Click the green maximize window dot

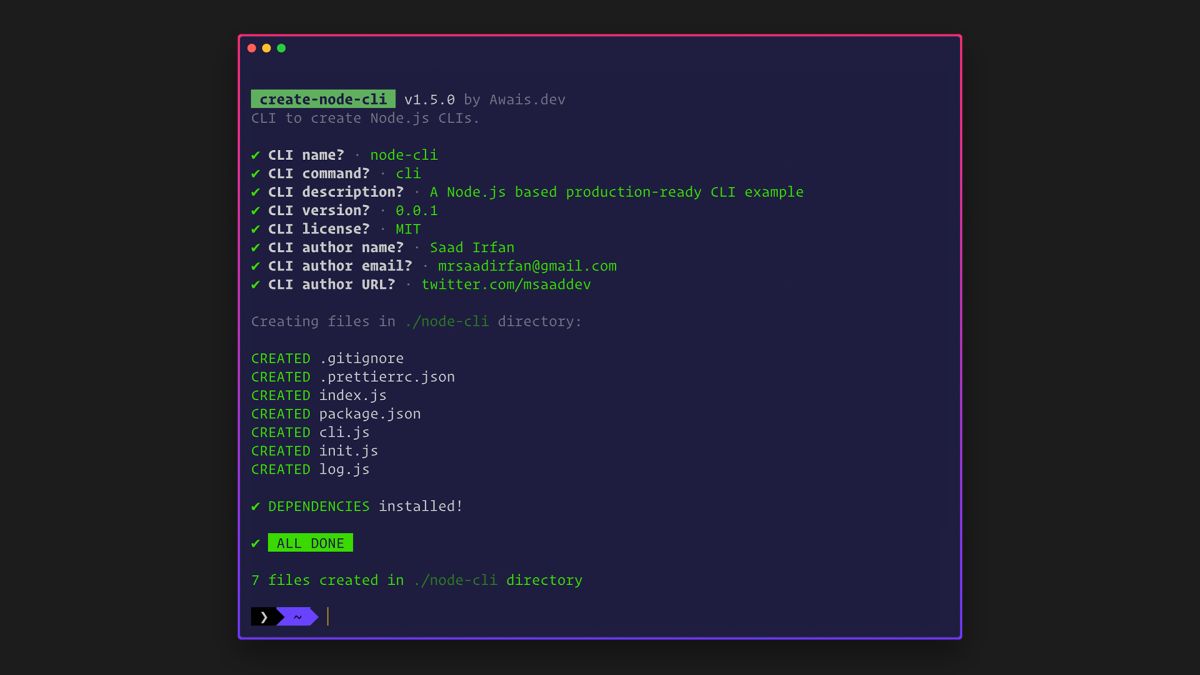click(281, 48)
